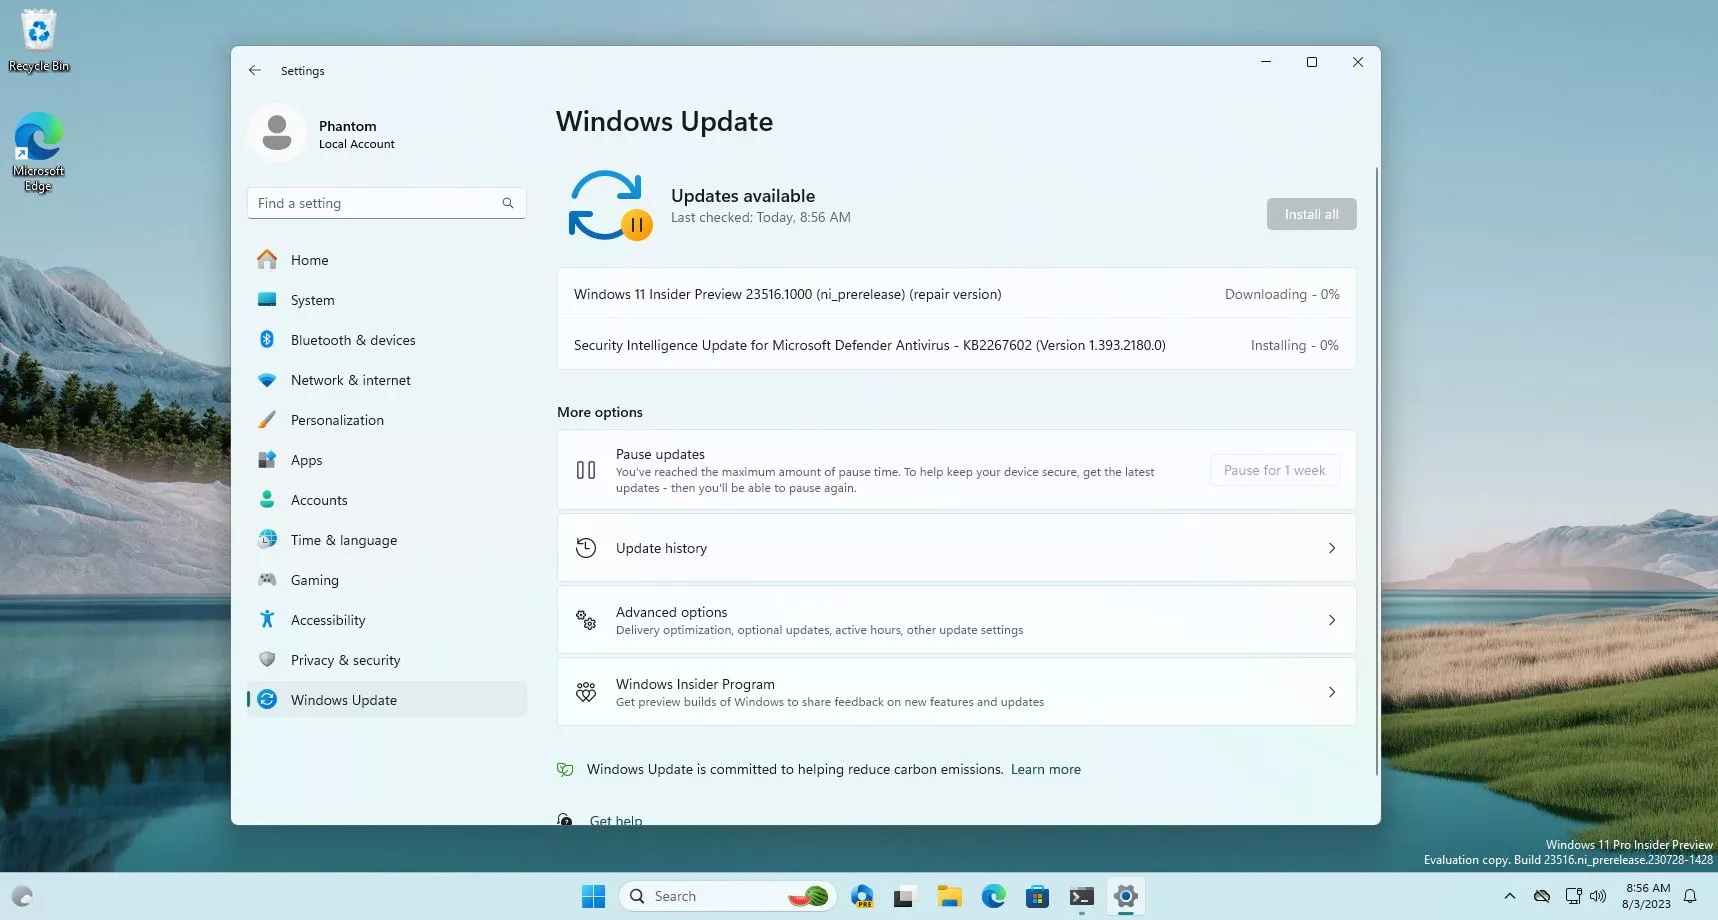Select Home in the settings sidebar

pos(386,260)
